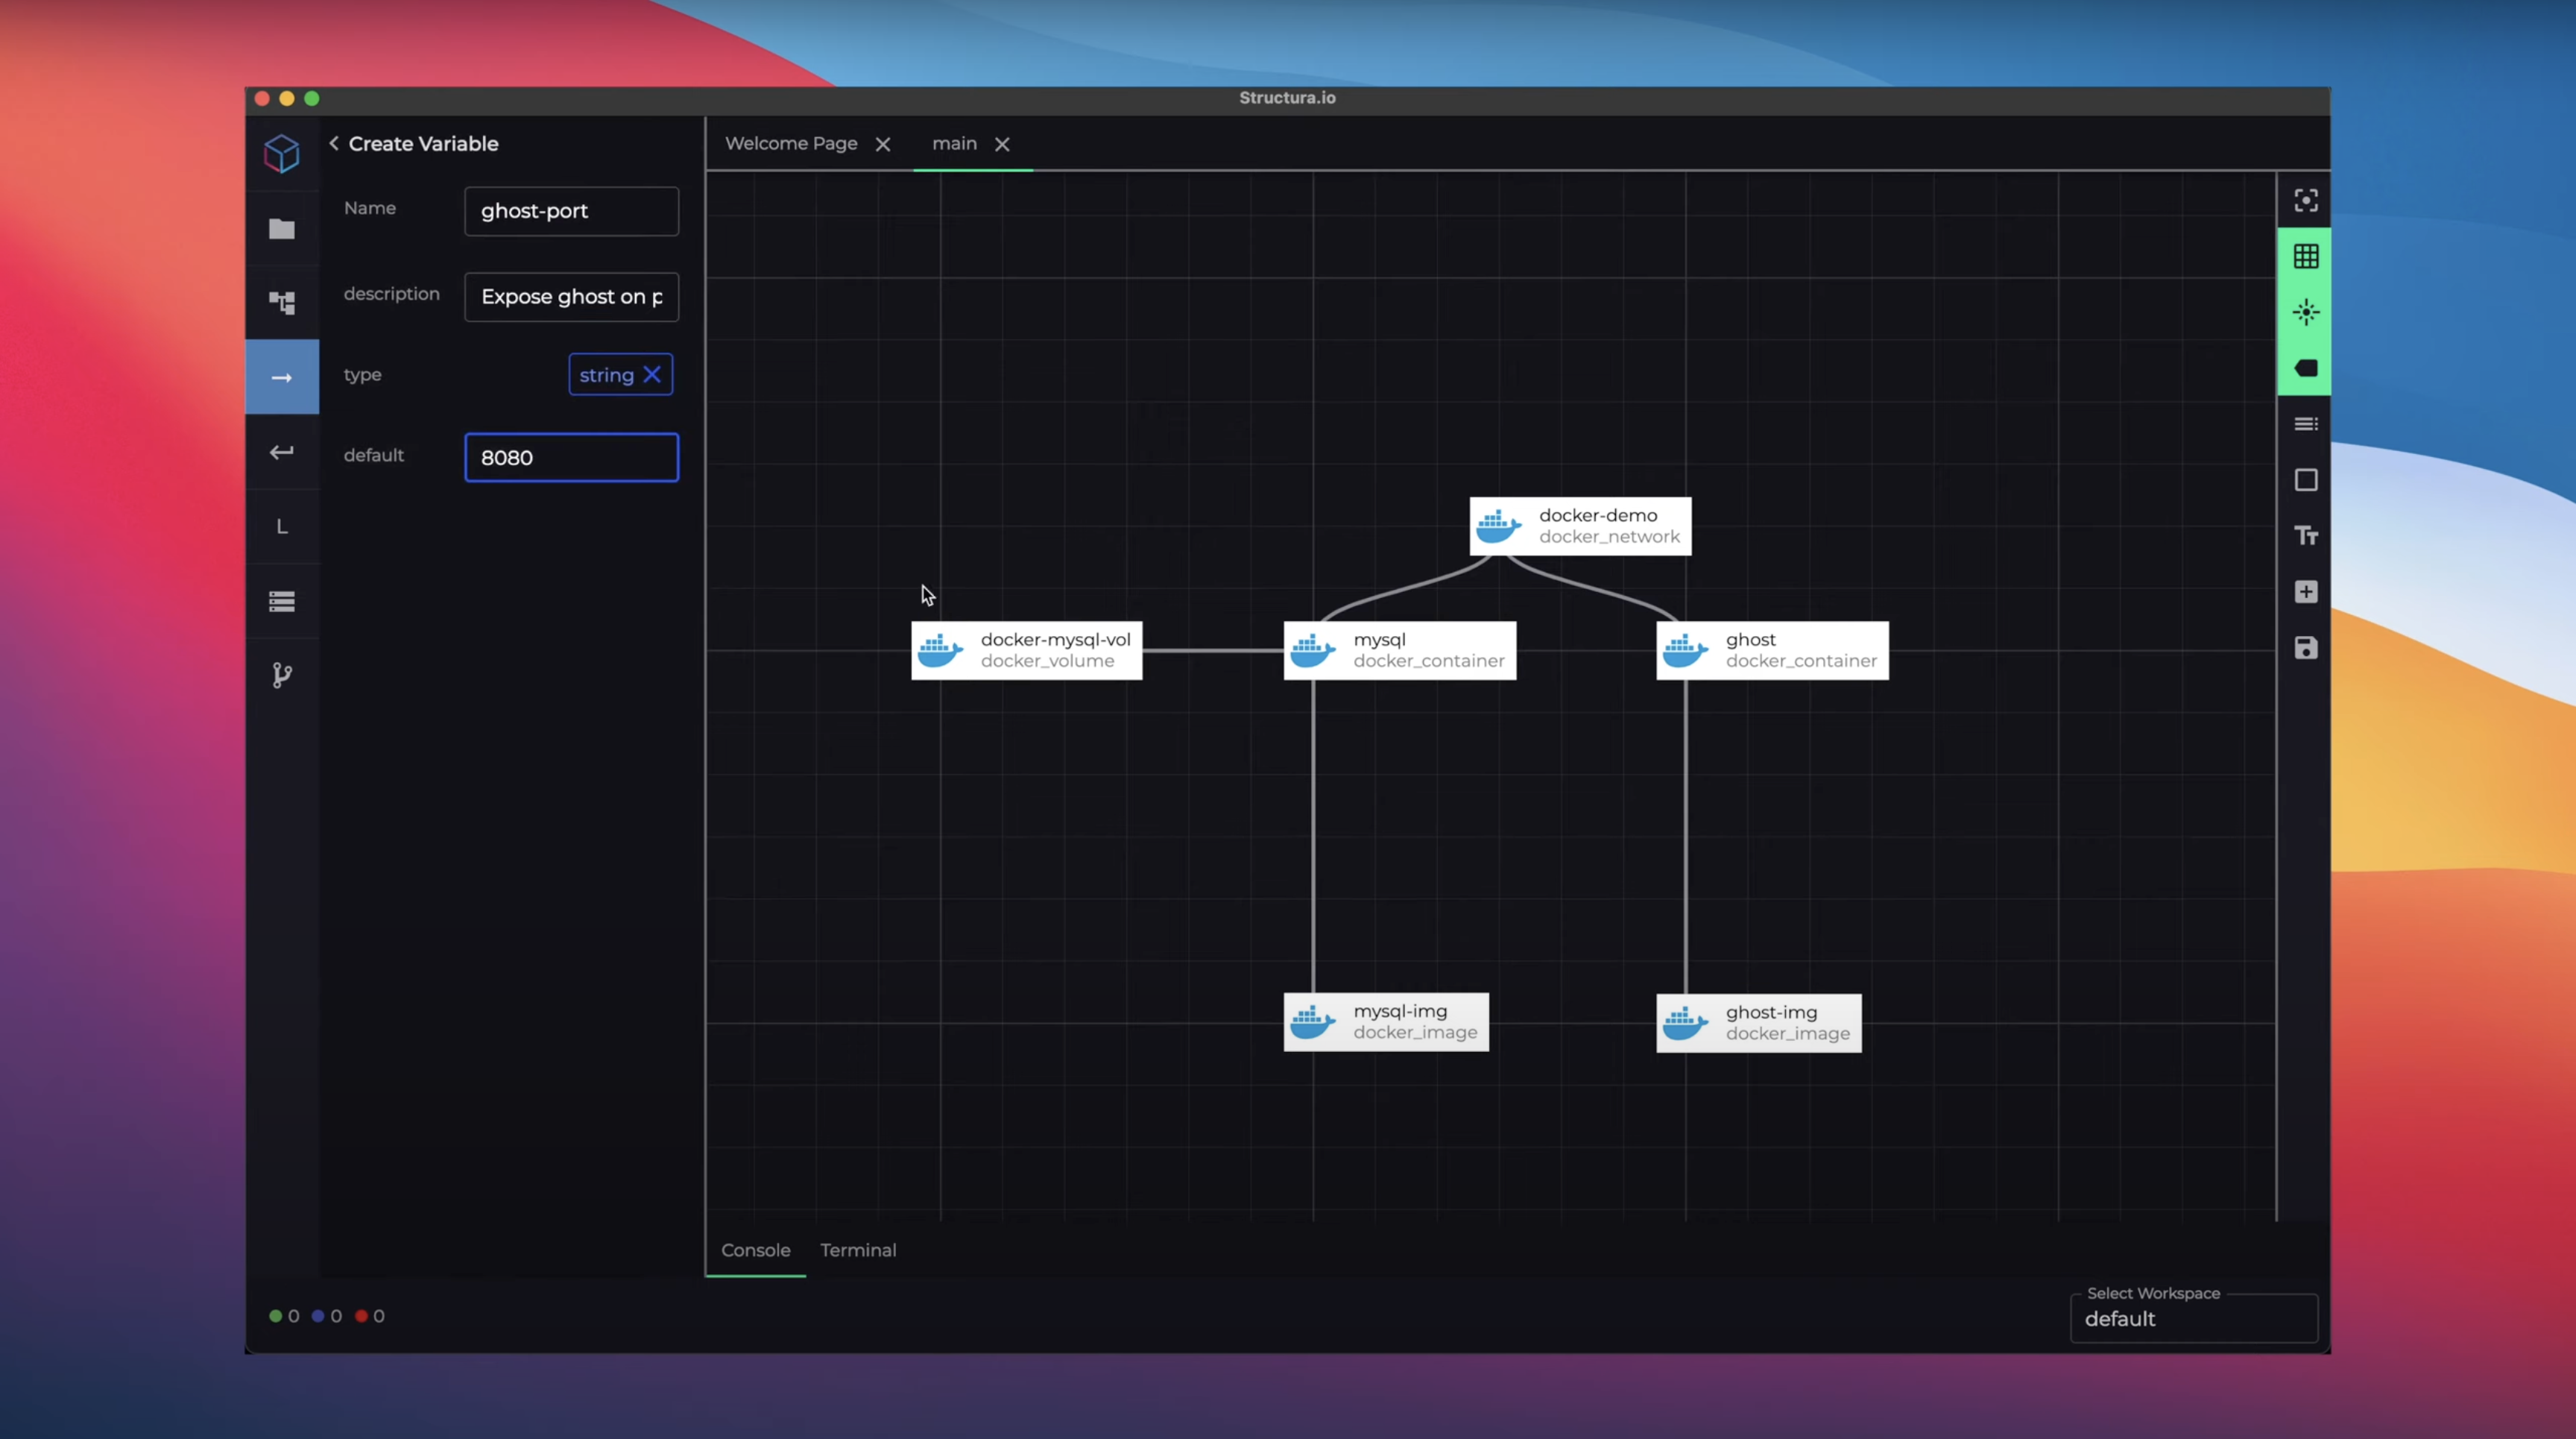Image resolution: width=2576 pixels, height=1439 pixels.
Task: Click the add node plus icon
Action: click(x=2306, y=592)
